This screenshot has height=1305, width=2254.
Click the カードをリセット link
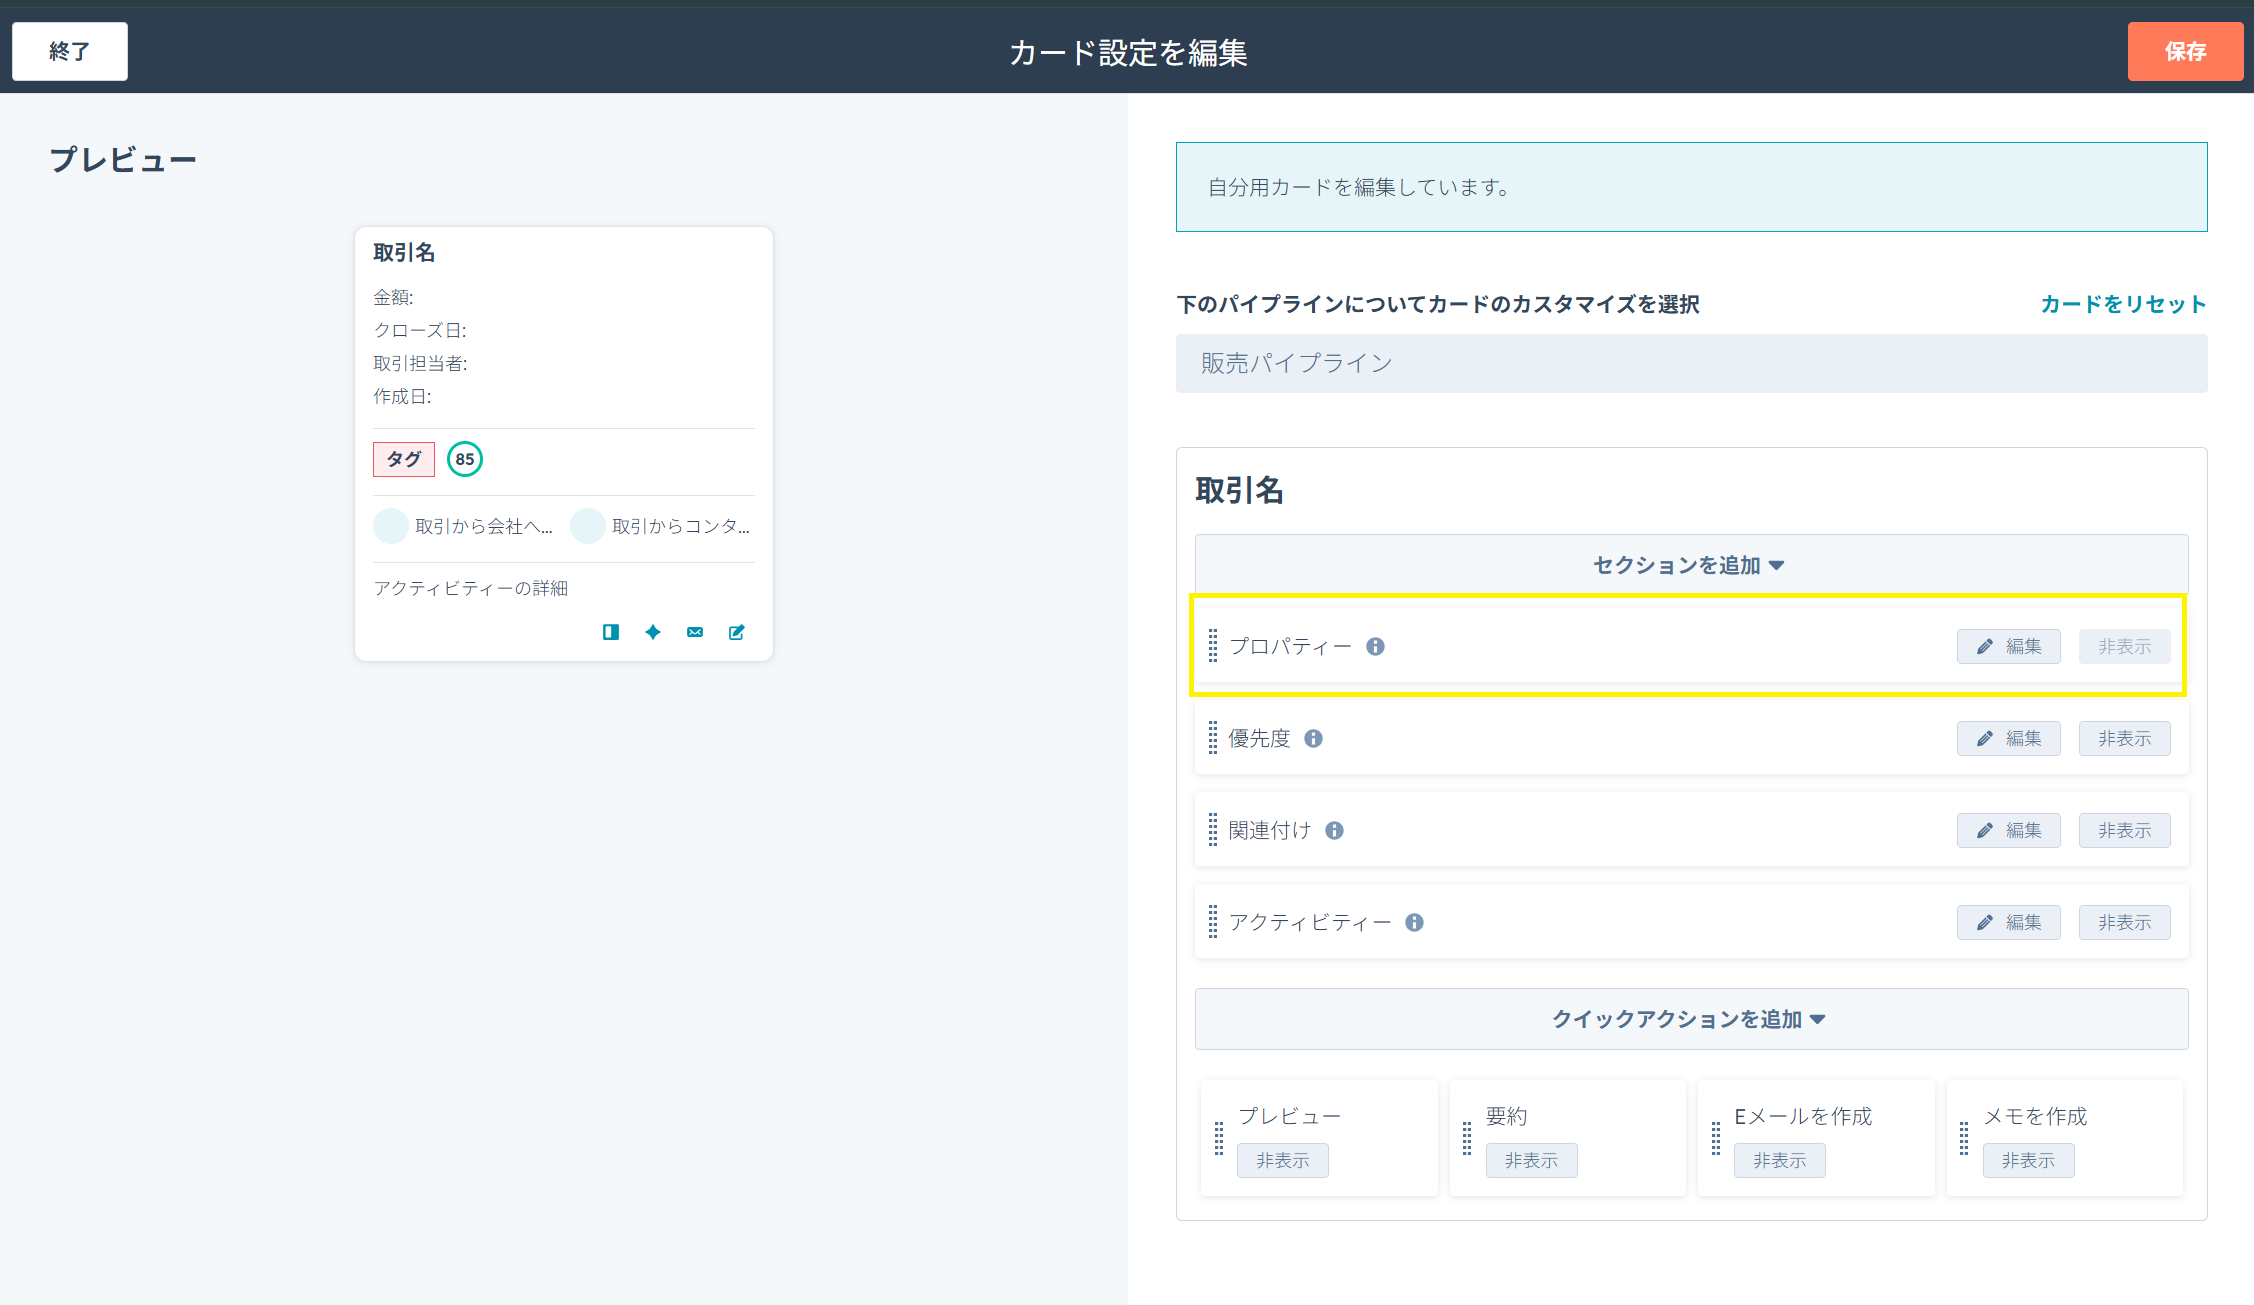(x=2123, y=304)
